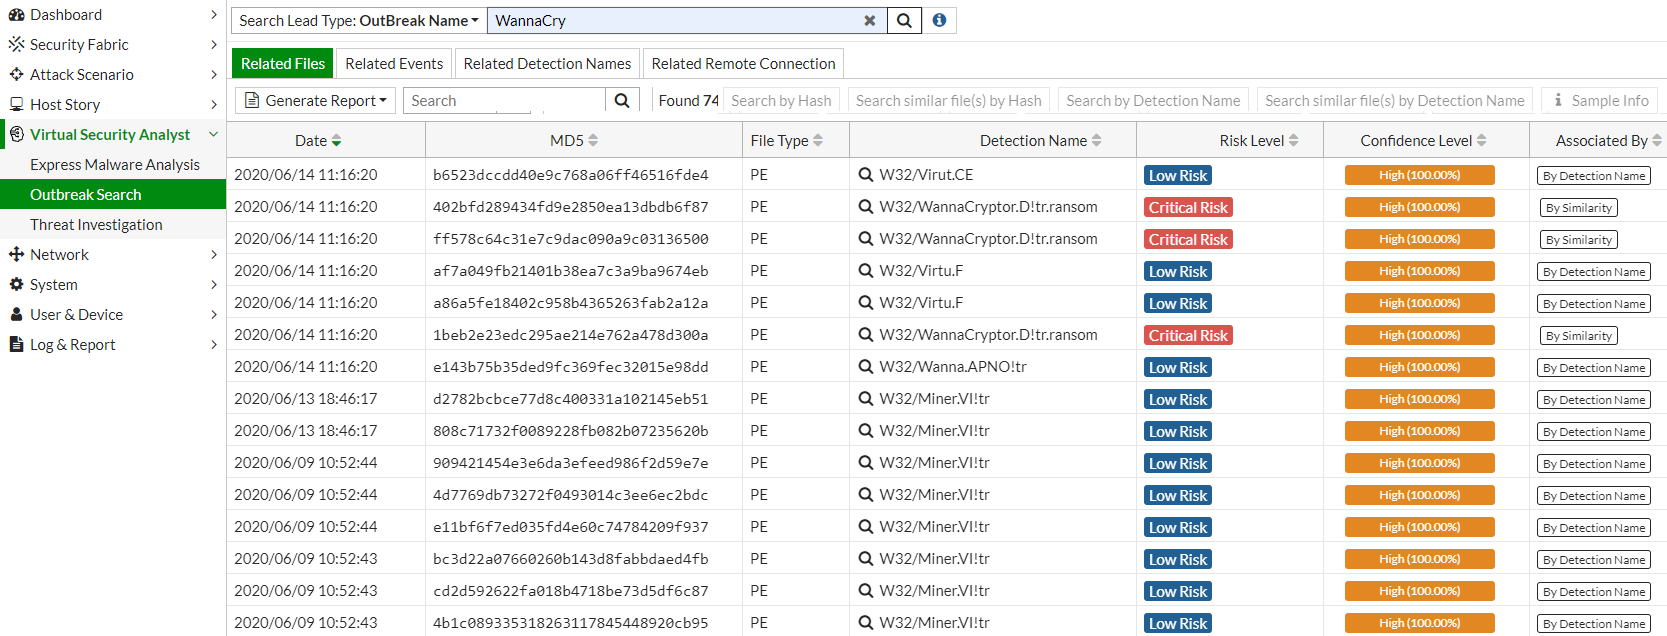Click magnifier on the af7a049fb21401 row
1667x636 pixels.
866,271
